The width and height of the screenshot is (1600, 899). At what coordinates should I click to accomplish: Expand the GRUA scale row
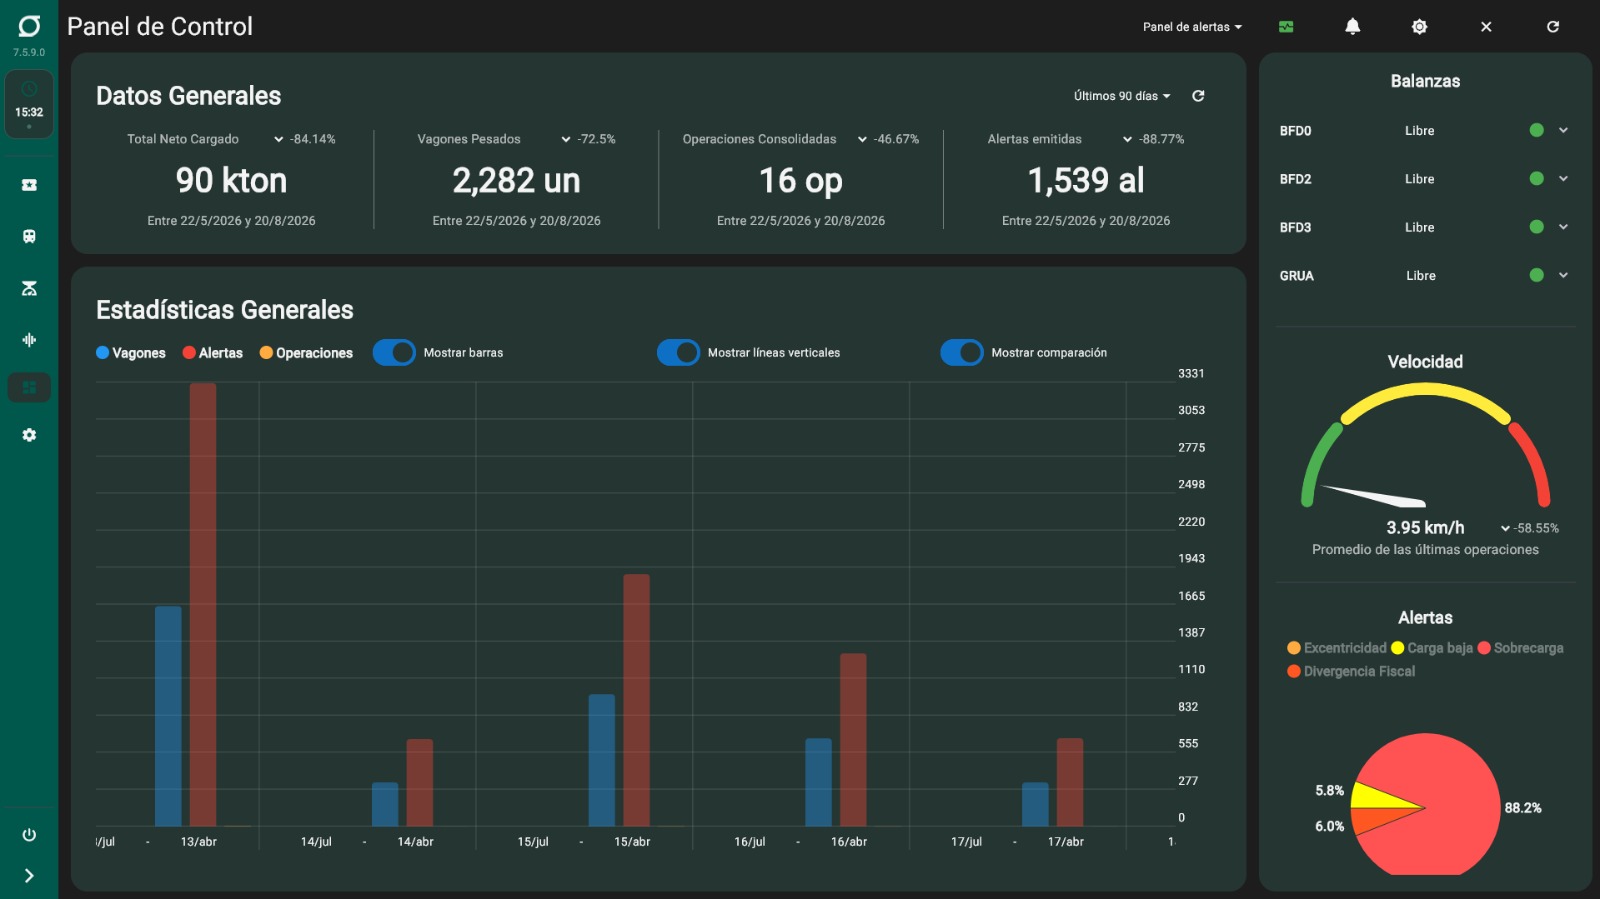coord(1563,275)
